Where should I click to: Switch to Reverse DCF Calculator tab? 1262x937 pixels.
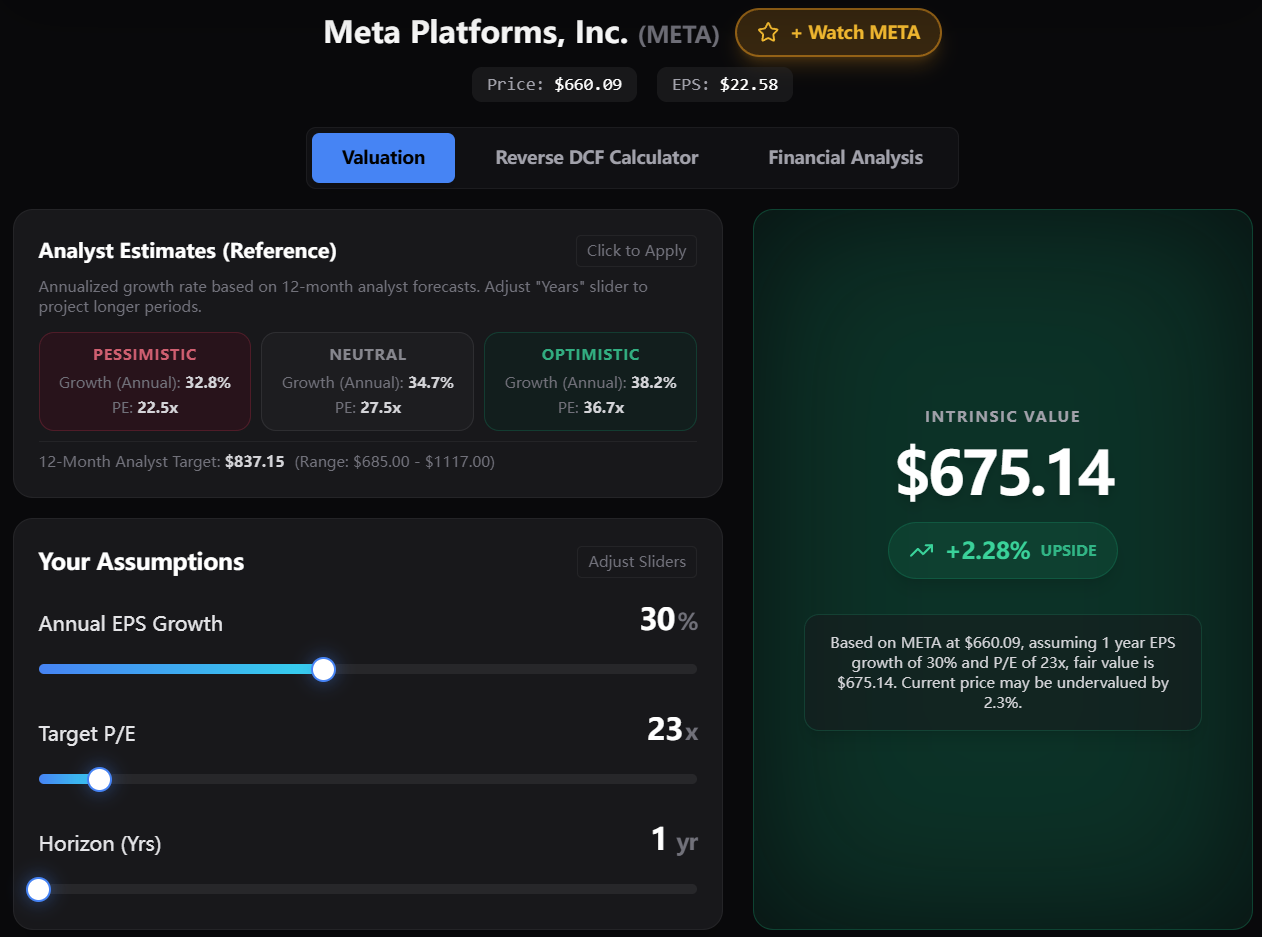click(597, 158)
